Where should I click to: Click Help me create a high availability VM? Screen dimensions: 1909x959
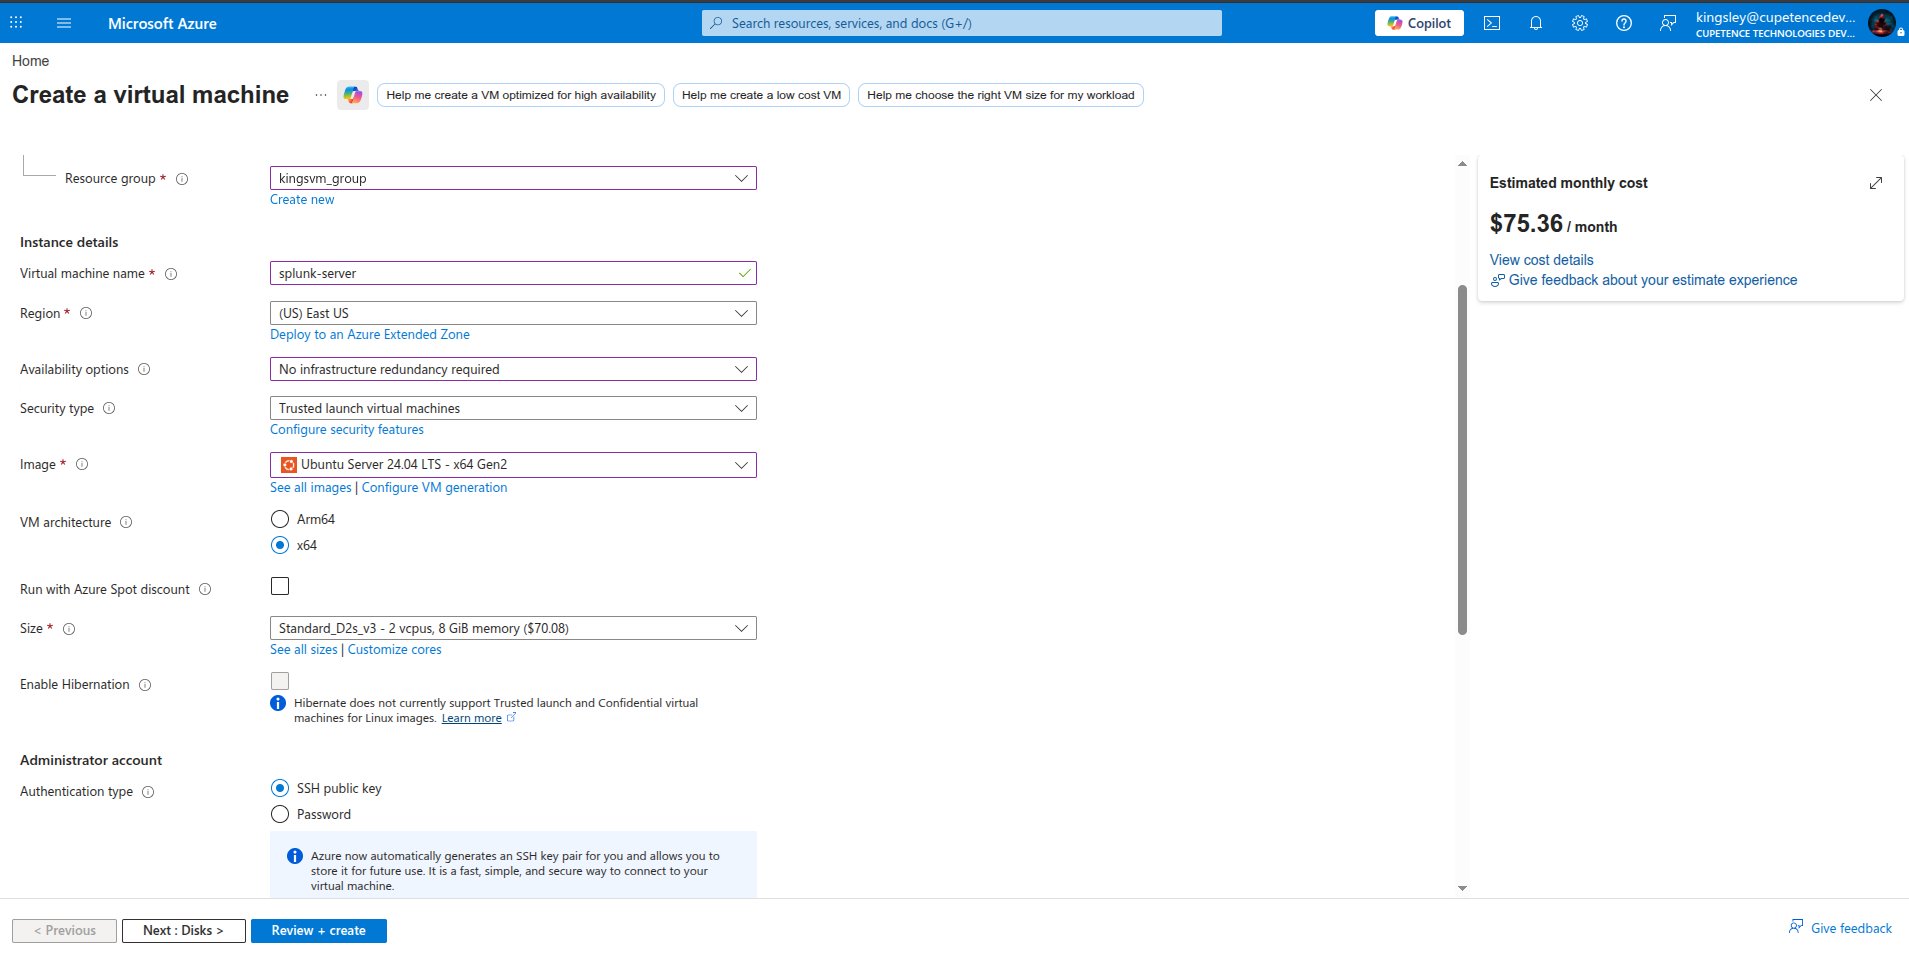point(521,95)
